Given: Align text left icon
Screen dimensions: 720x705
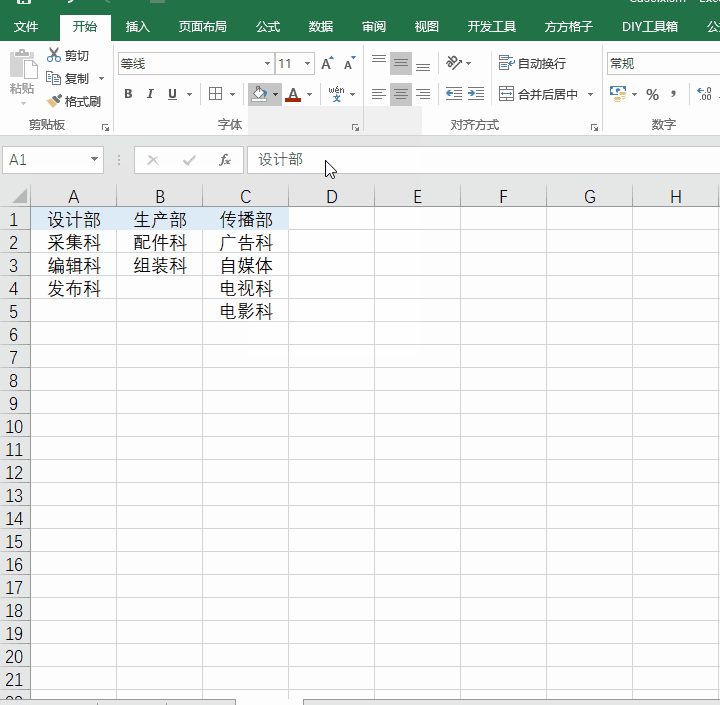Looking at the screenshot, I should [379, 94].
